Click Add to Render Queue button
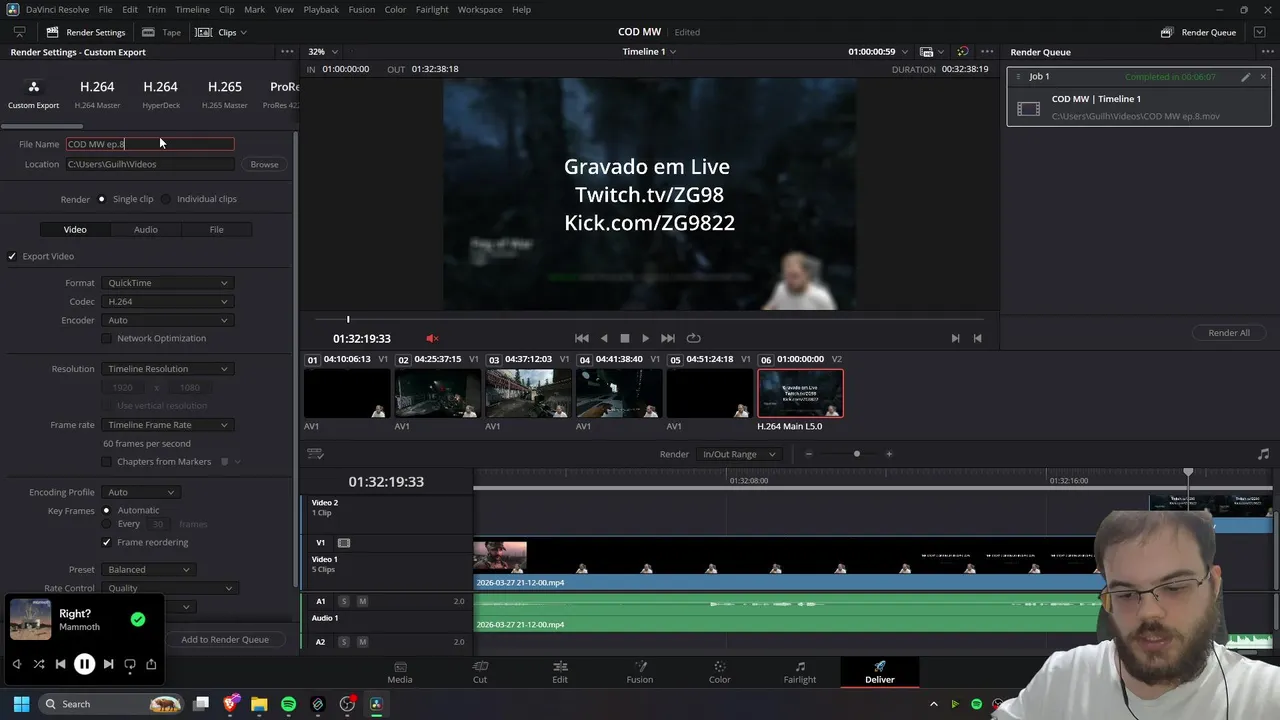 pyautogui.click(x=225, y=640)
